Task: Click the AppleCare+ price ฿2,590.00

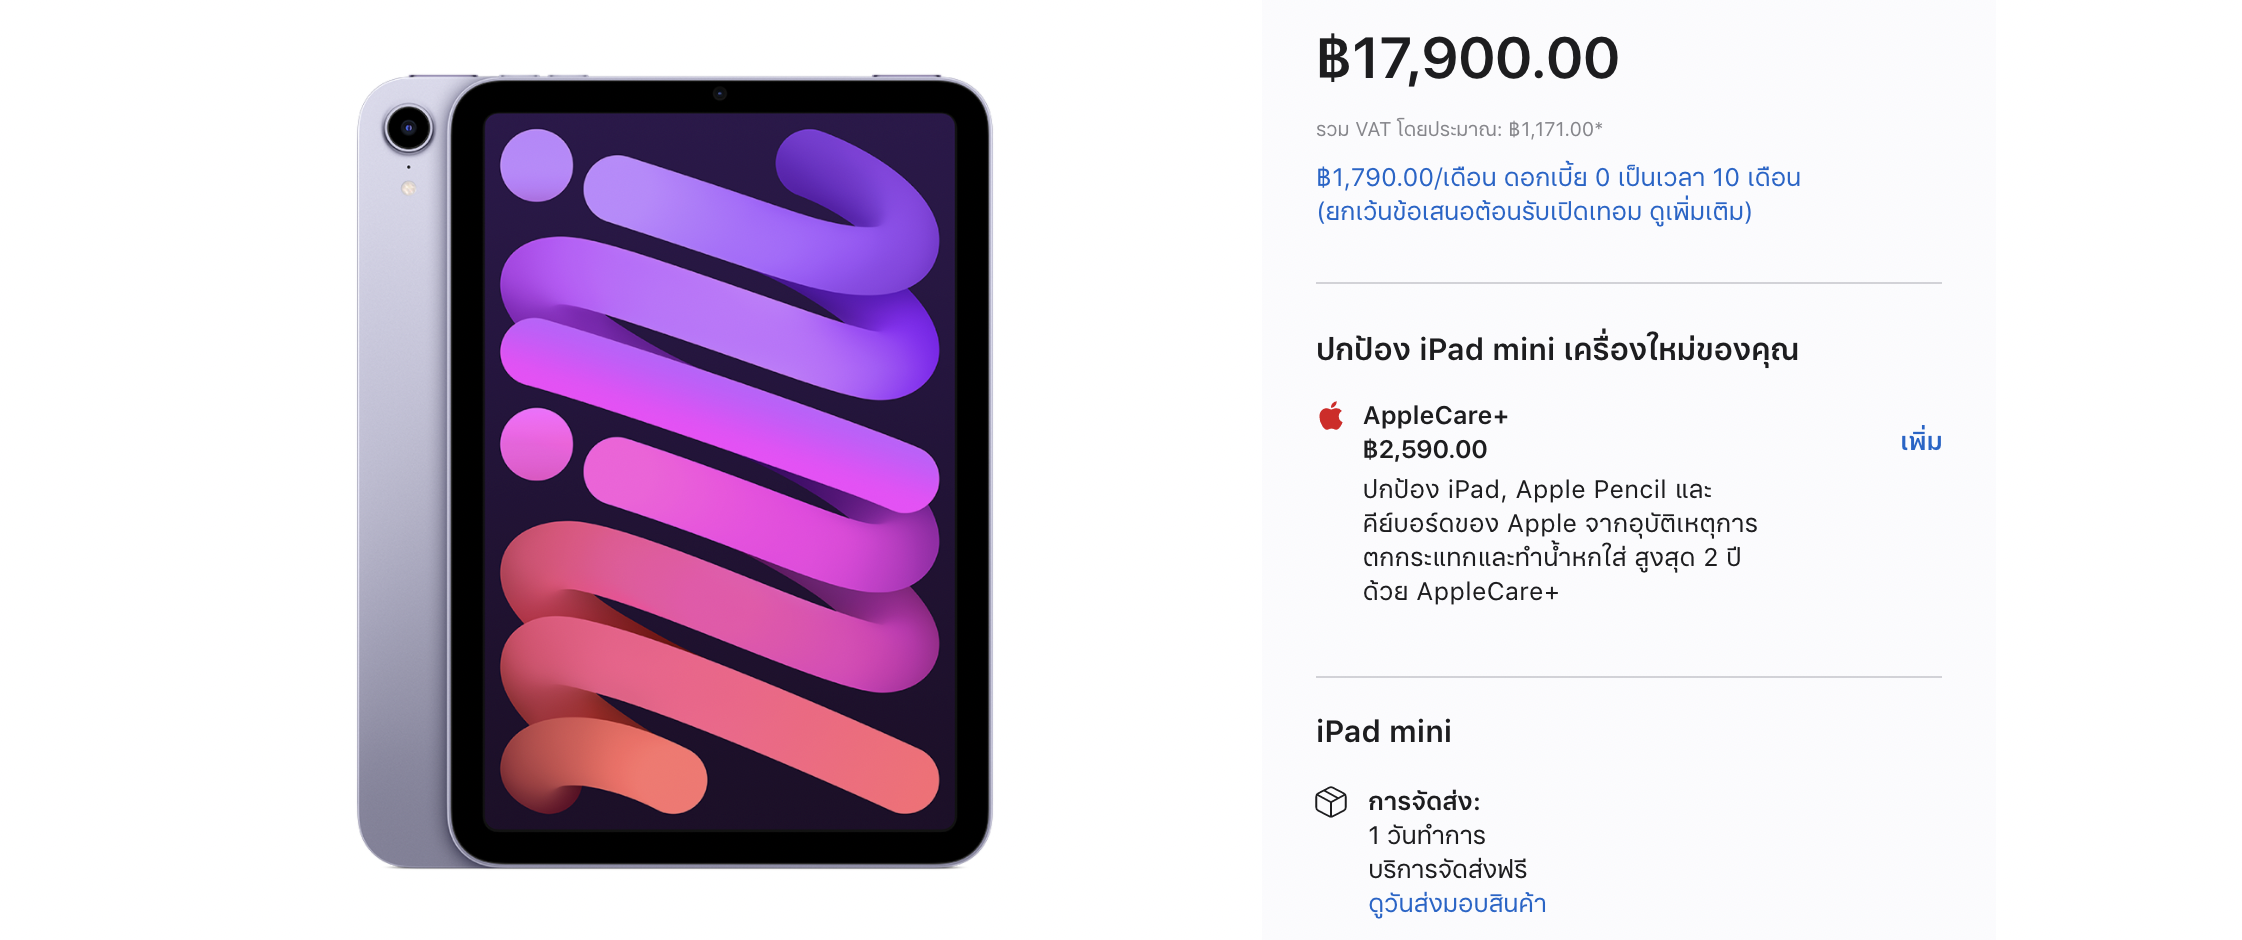Action: 1424,450
